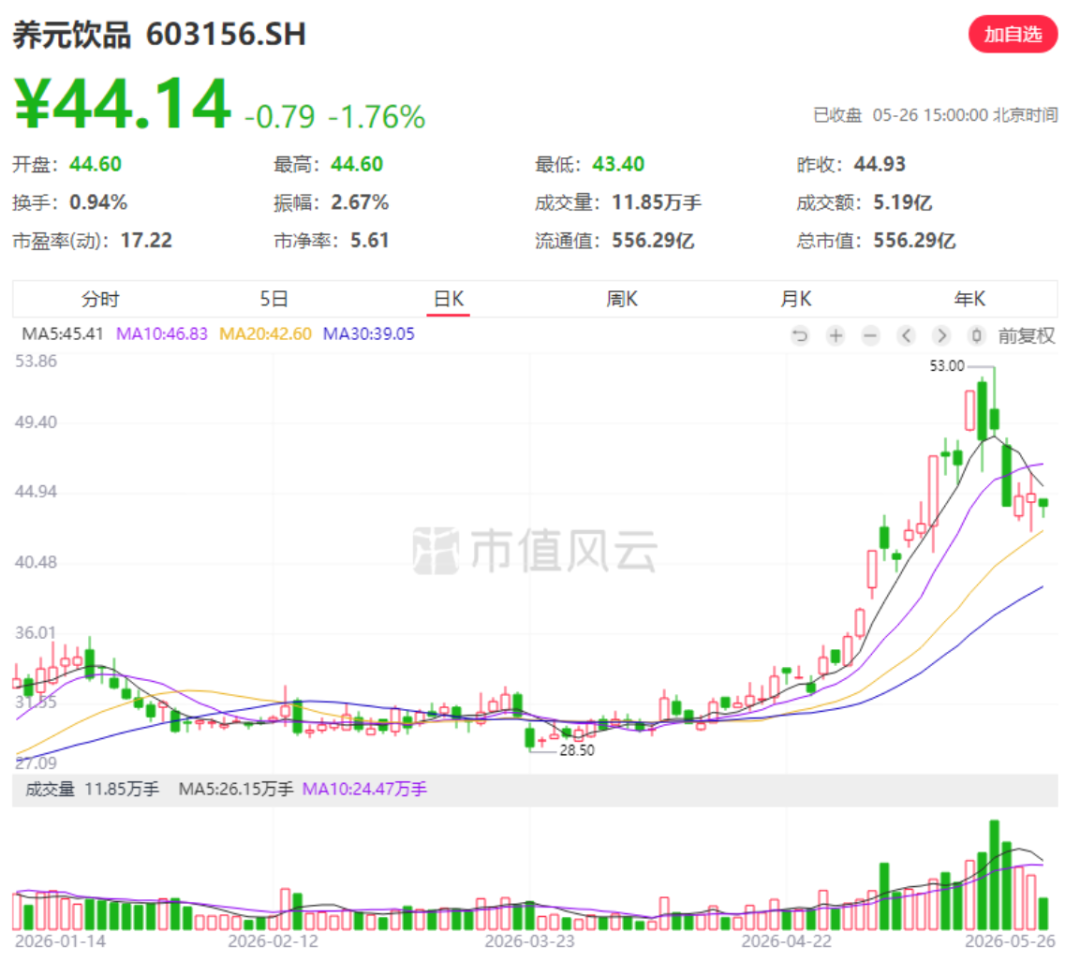Click the orange MA20:42.60 indicator label
The image size is (1080, 962).
tap(265, 334)
